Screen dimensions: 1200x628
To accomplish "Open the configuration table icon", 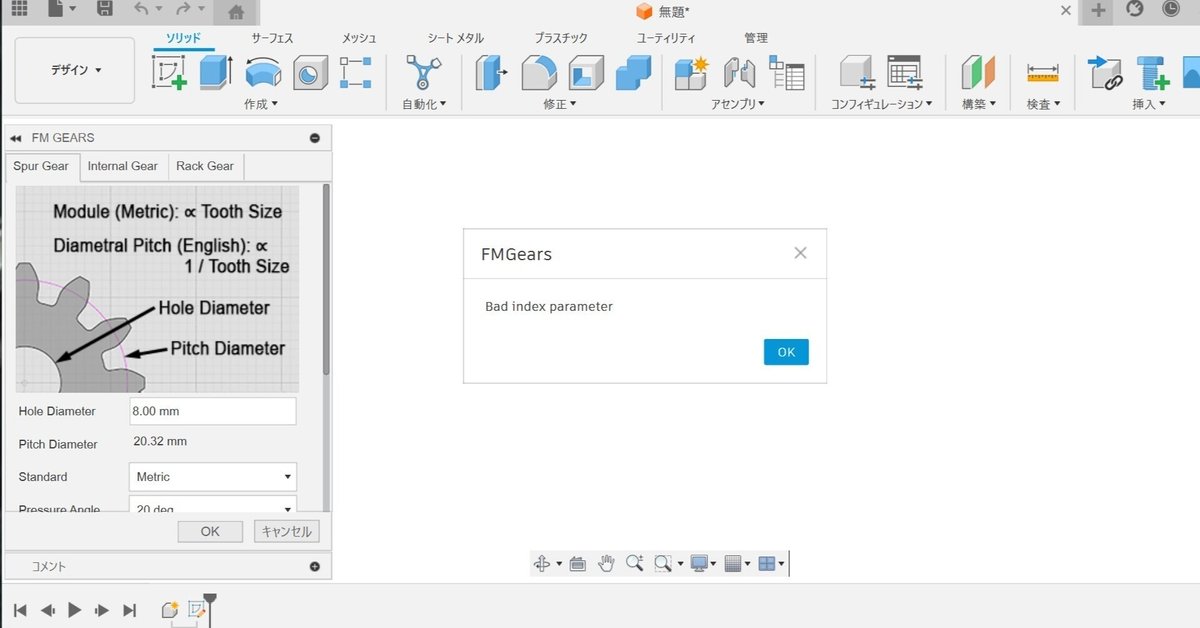I will pyautogui.click(x=905, y=73).
